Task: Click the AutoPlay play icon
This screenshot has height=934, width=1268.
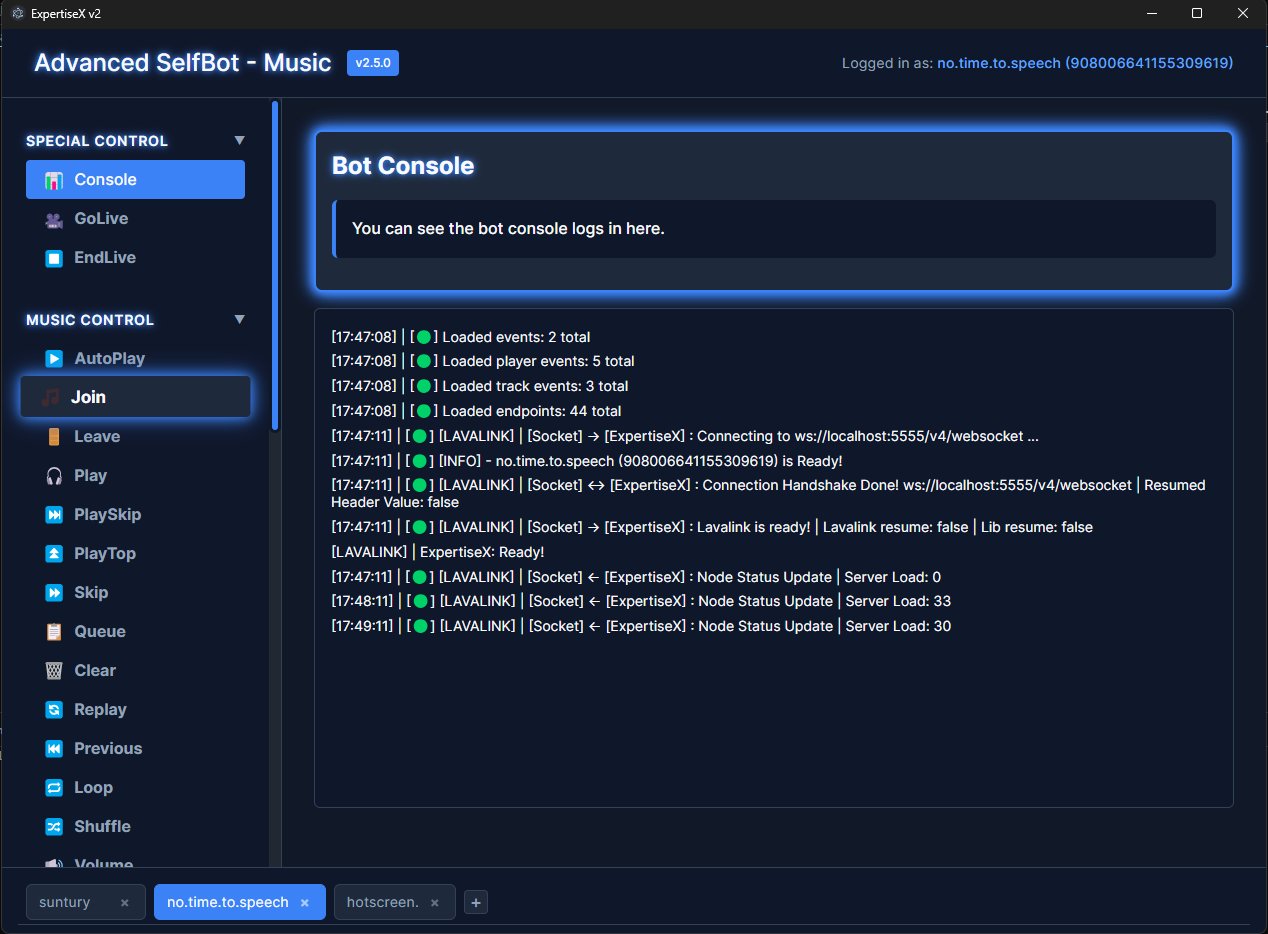Action: 54,359
